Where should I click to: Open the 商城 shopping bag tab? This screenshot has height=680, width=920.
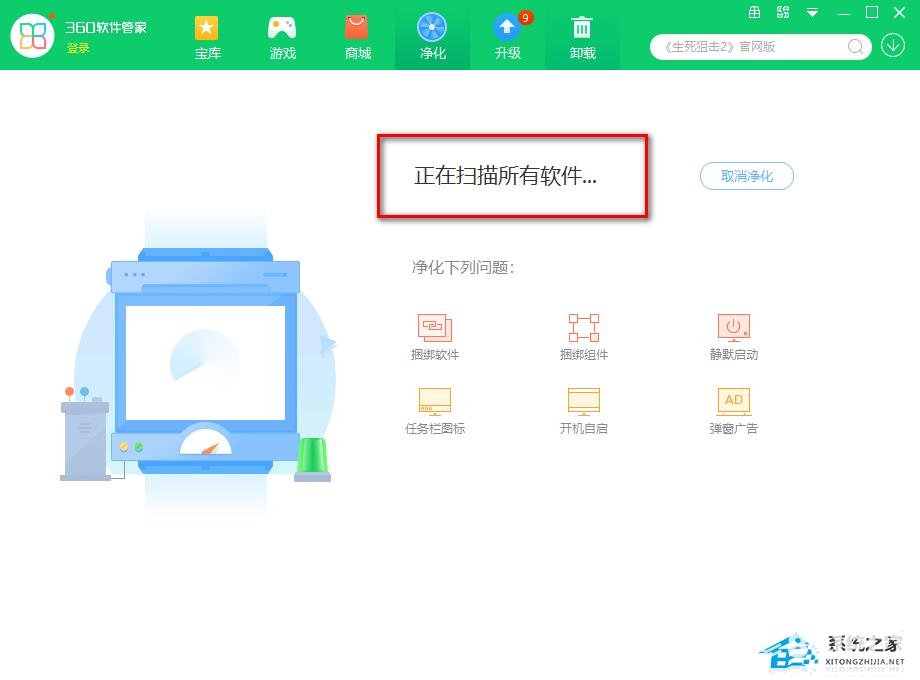[357, 36]
